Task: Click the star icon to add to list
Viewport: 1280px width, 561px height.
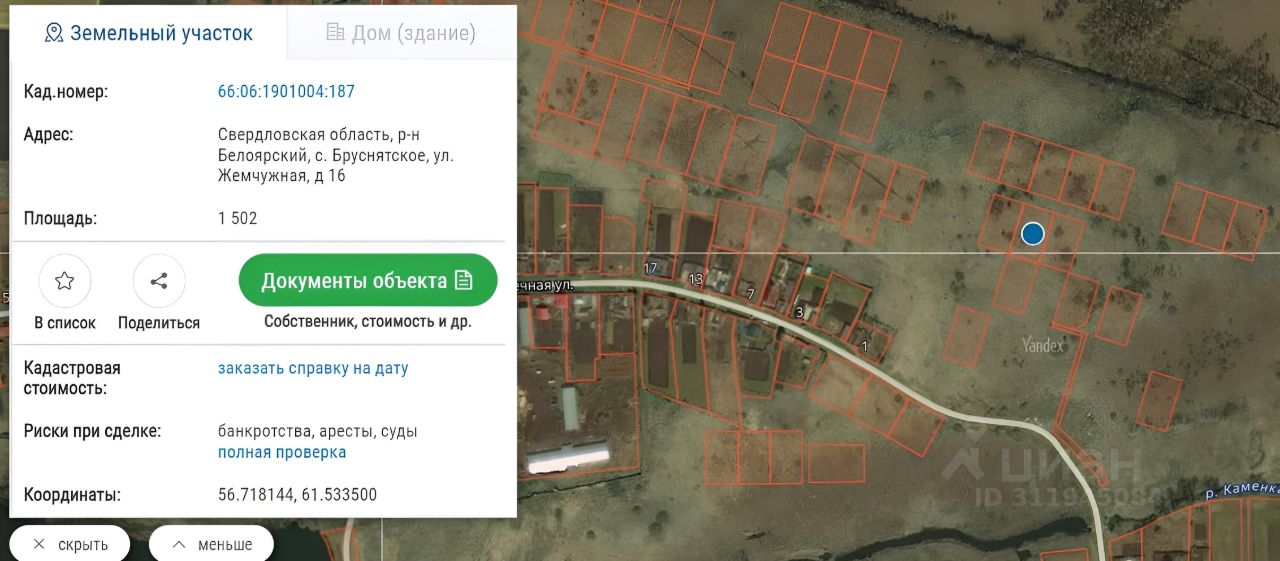Action: click(x=64, y=281)
